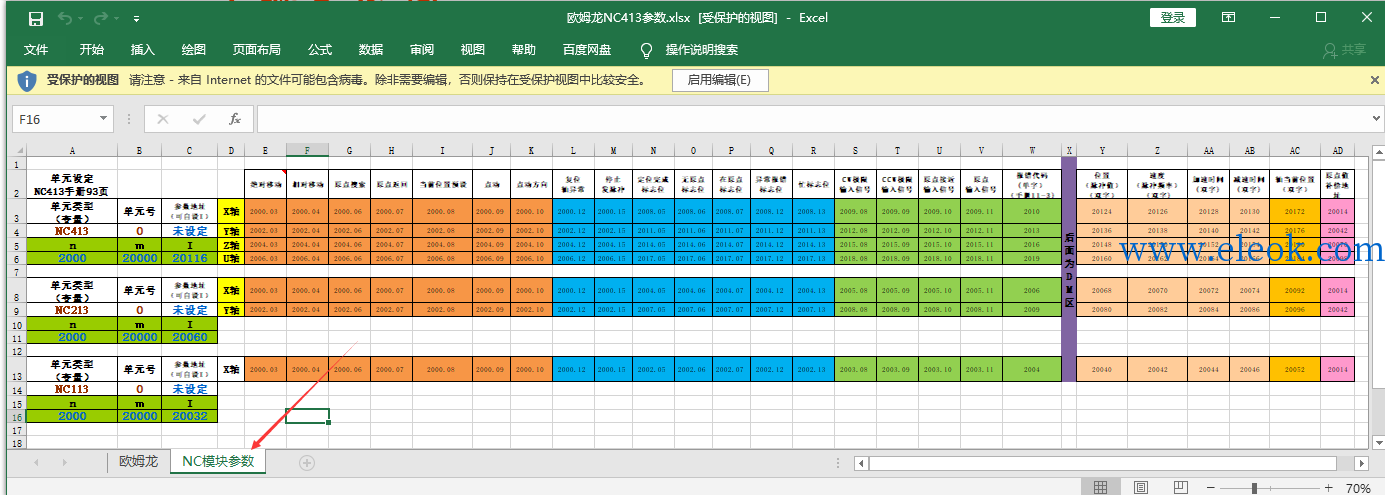Close the Protected View message bar

pyautogui.click(x=1374, y=80)
